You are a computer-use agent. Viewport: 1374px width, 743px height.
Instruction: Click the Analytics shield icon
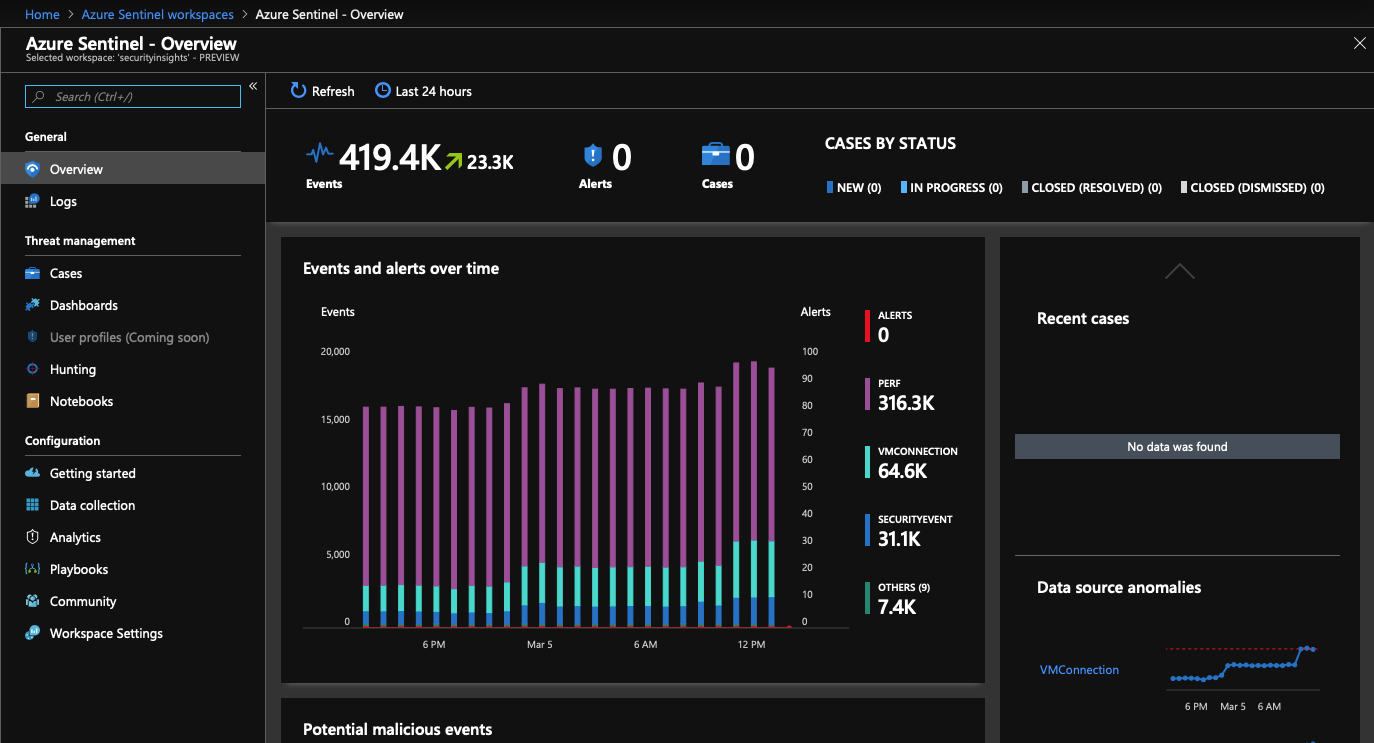pyautogui.click(x=32, y=537)
